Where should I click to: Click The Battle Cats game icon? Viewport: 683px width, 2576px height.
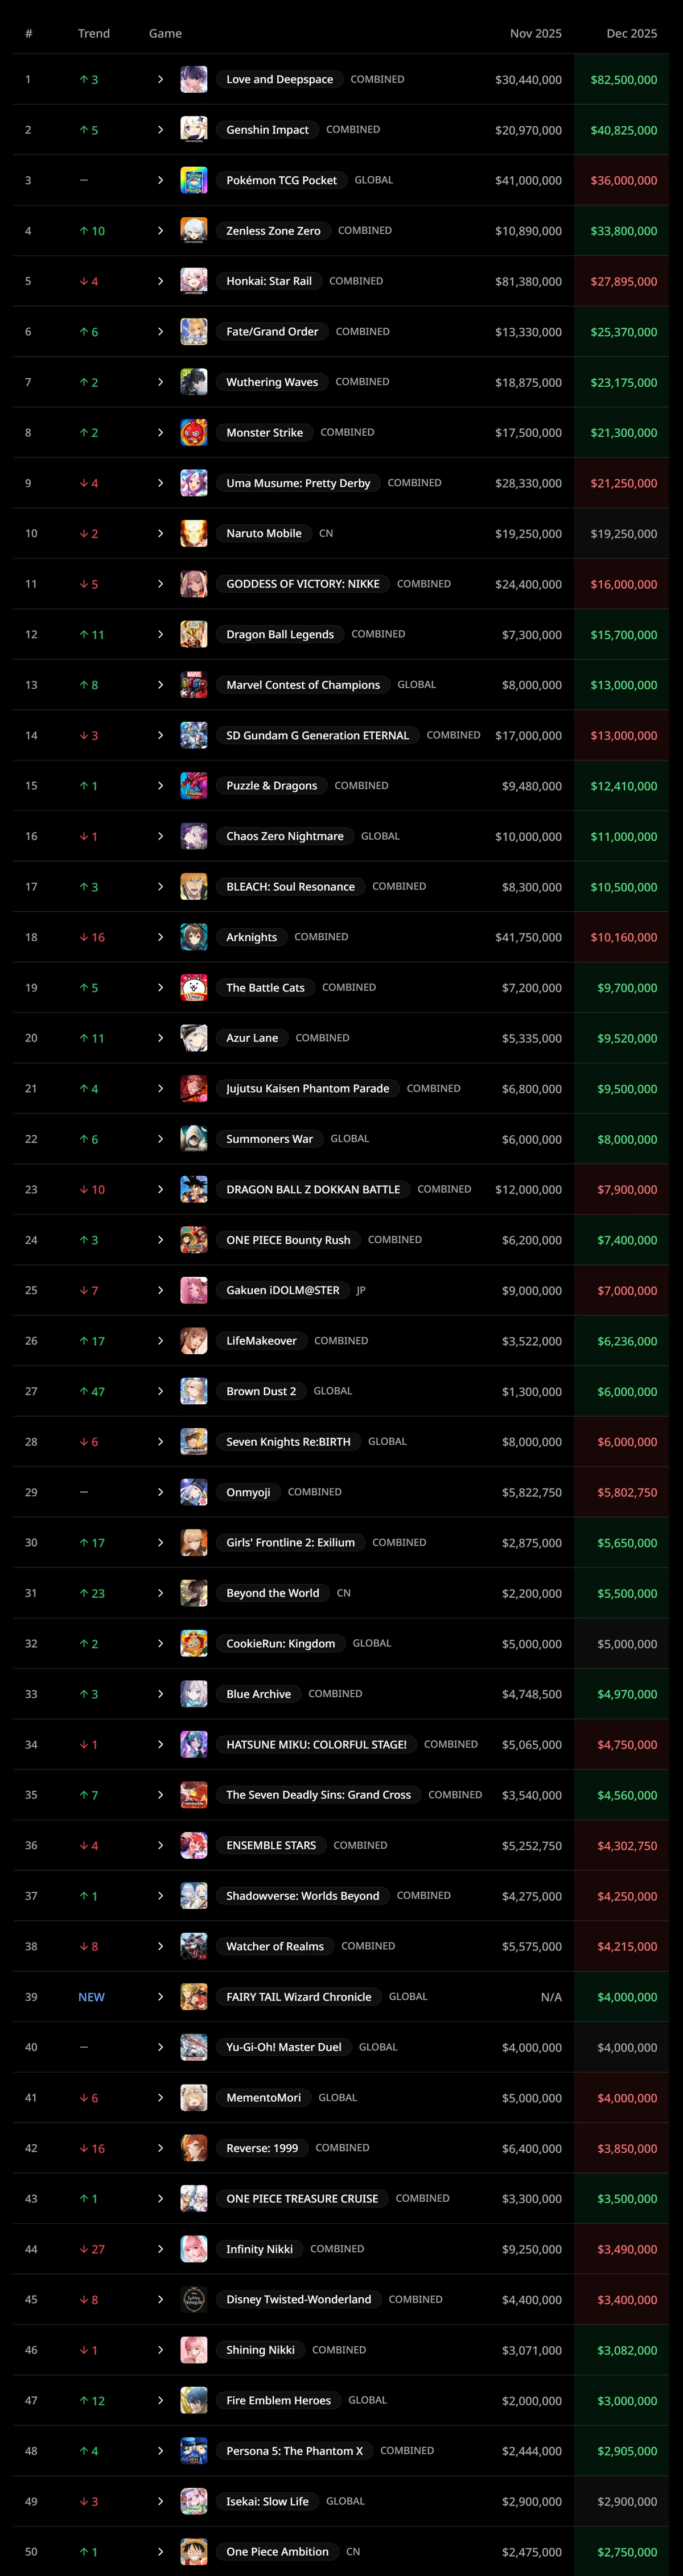(x=194, y=988)
